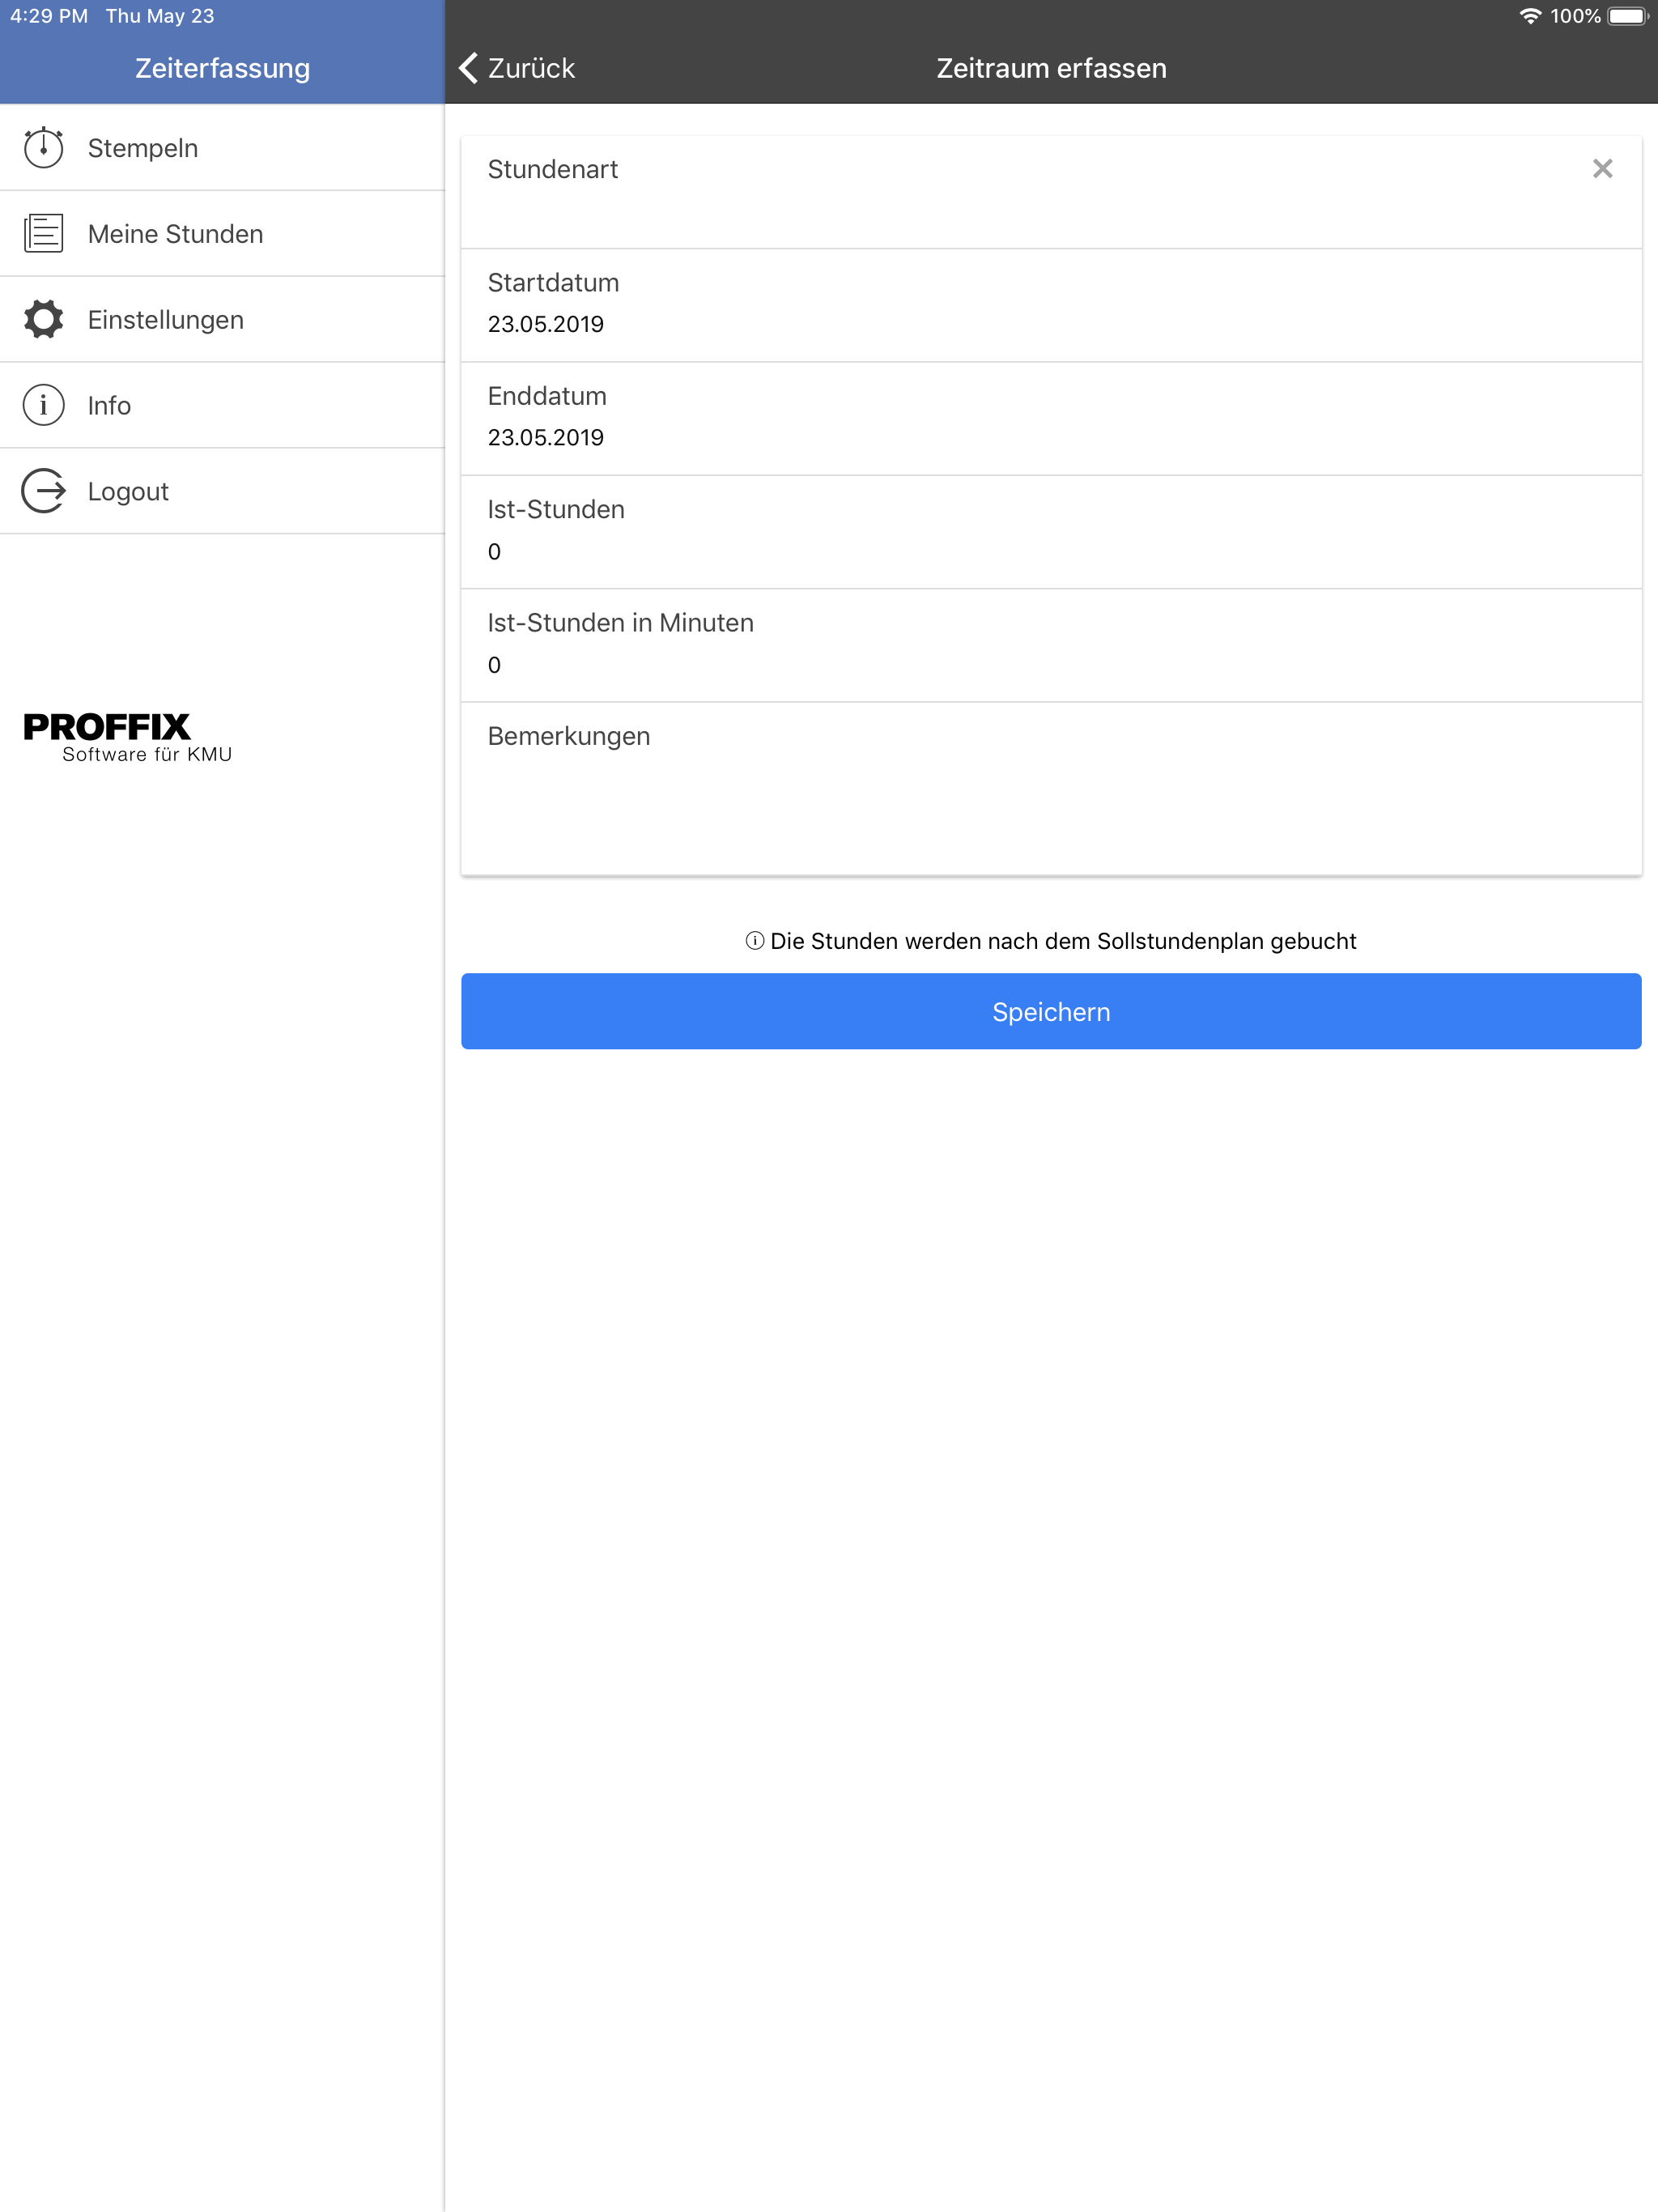Open Info via the info circle icon
This screenshot has height=2212, width=1658.
[44, 404]
